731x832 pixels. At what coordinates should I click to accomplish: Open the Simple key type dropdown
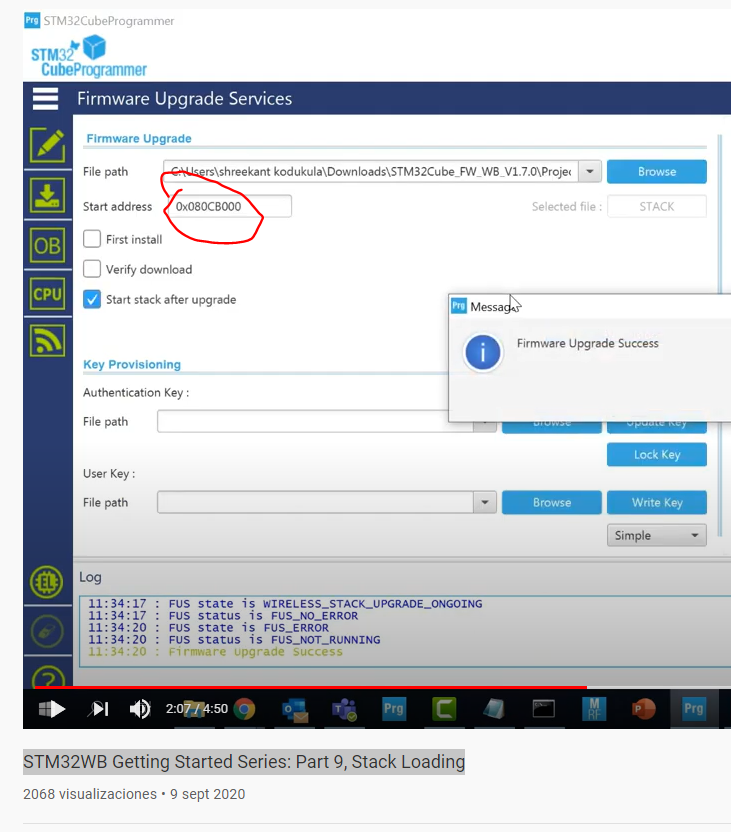pos(657,535)
